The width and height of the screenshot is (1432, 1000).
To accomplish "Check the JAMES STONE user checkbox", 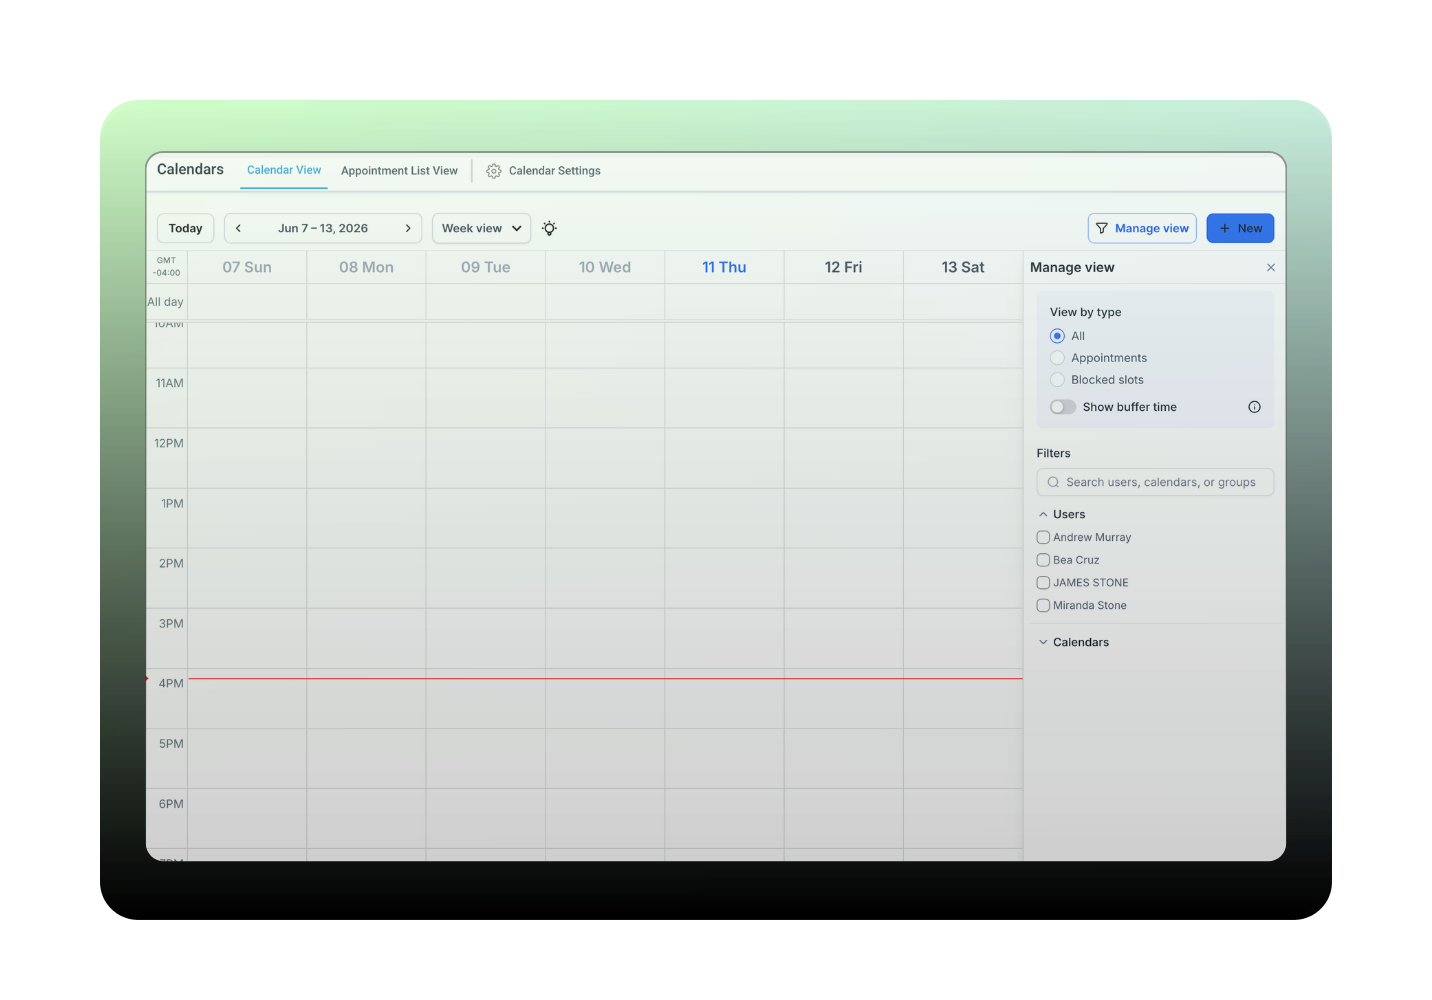I will click(x=1043, y=582).
